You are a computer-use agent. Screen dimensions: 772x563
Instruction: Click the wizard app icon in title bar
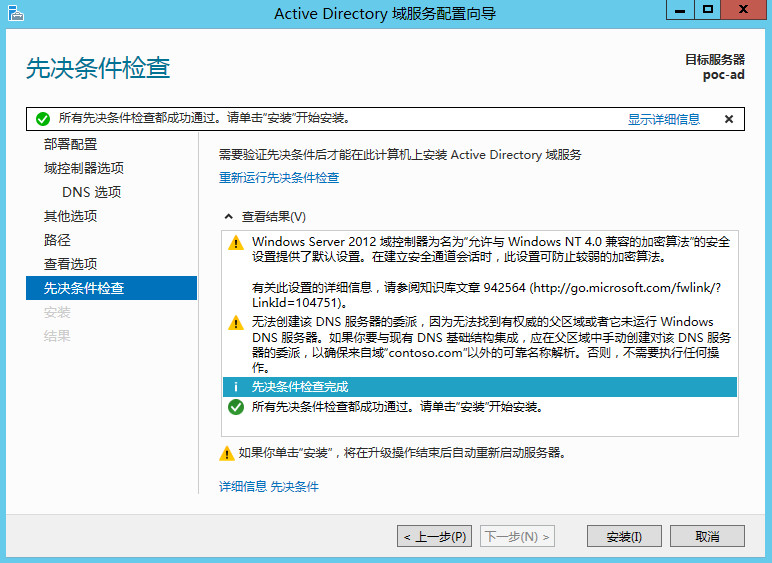[15, 13]
